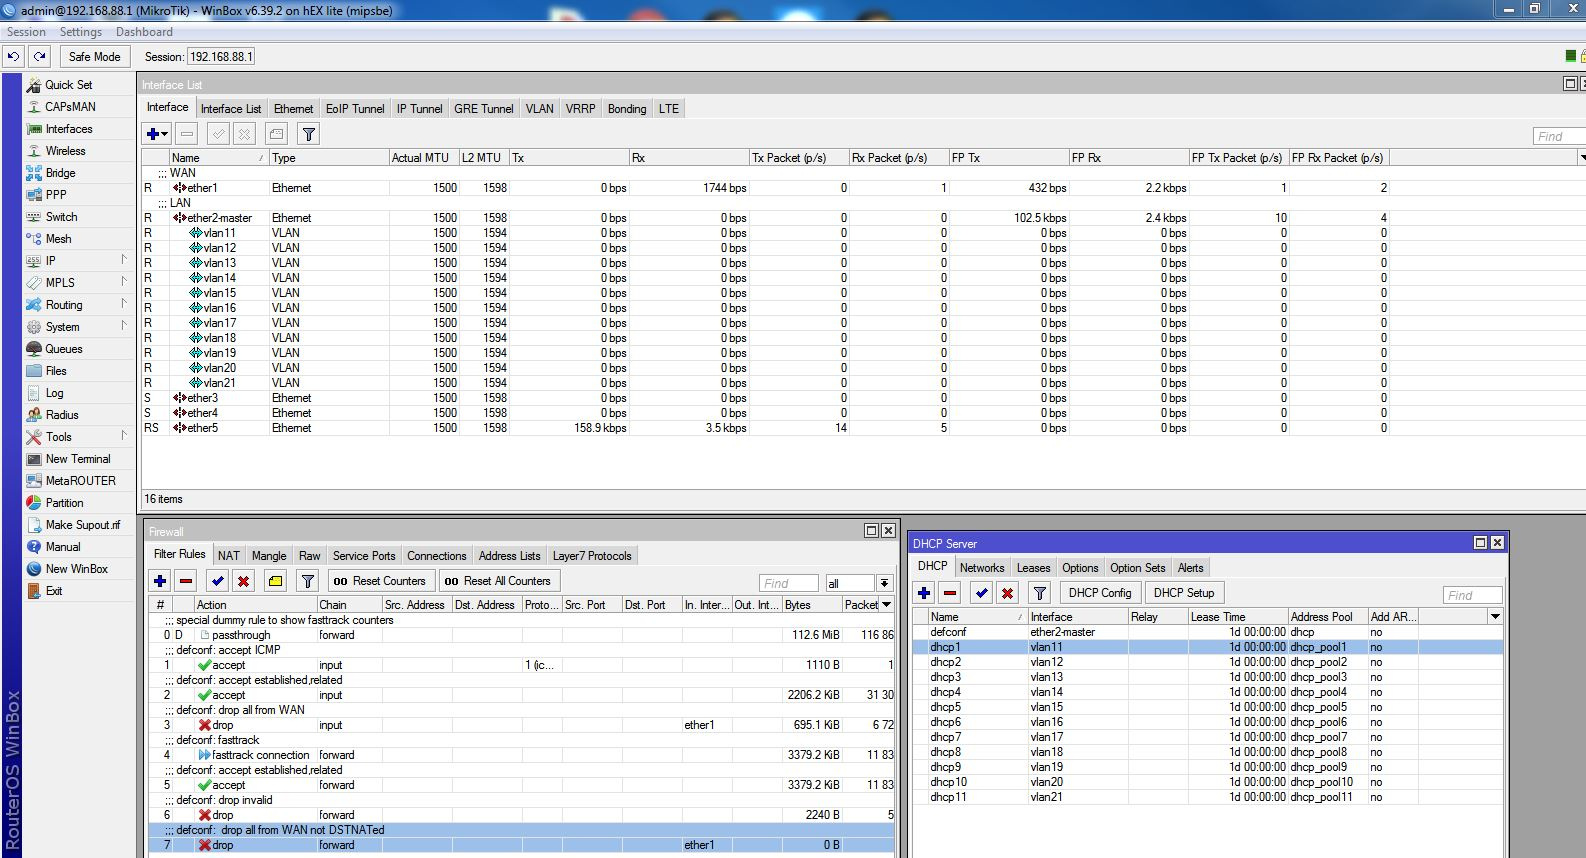This screenshot has height=858, width=1586.
Task: Click DHCP Setup button
Action: (1185, 593)
